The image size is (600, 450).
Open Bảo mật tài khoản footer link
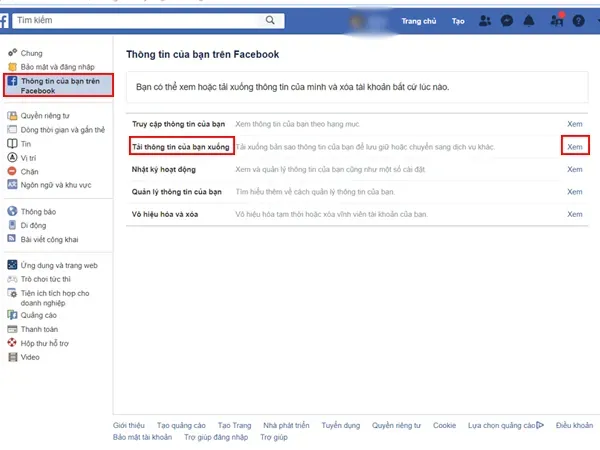click(142, 437)
